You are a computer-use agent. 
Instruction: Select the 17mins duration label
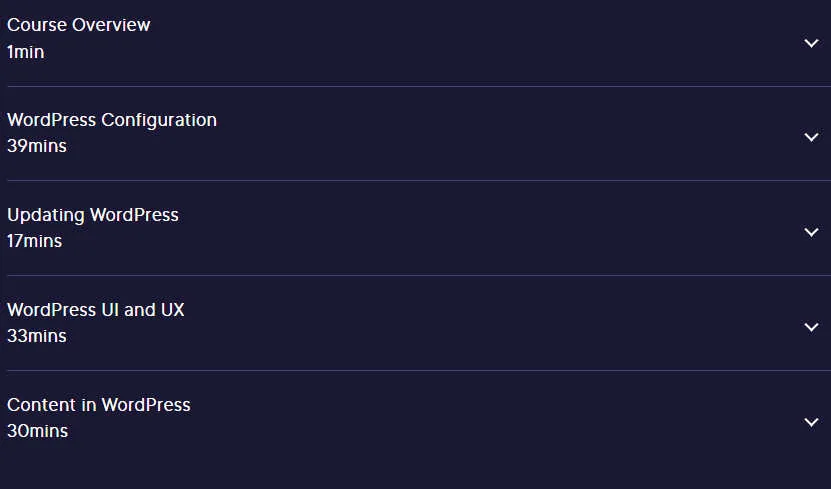(x=34, y=241)
